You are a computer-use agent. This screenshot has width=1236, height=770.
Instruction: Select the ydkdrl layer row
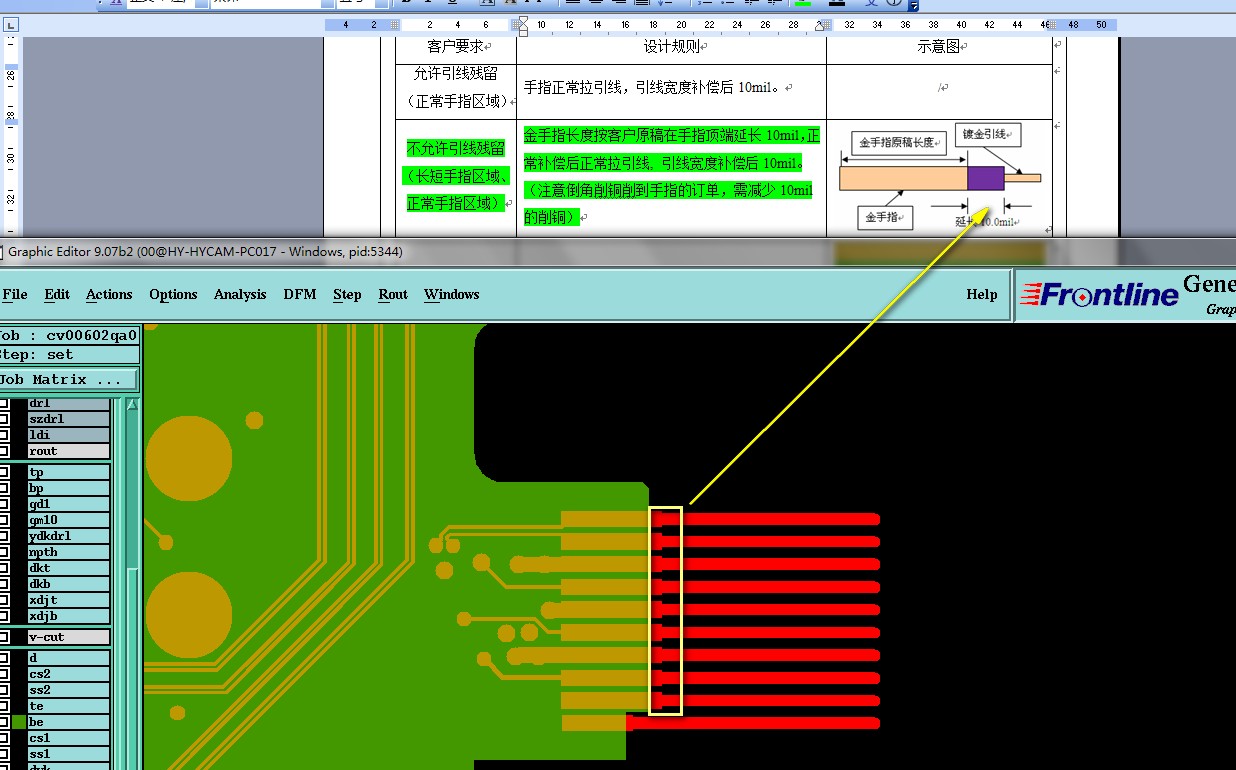(69, 536)
